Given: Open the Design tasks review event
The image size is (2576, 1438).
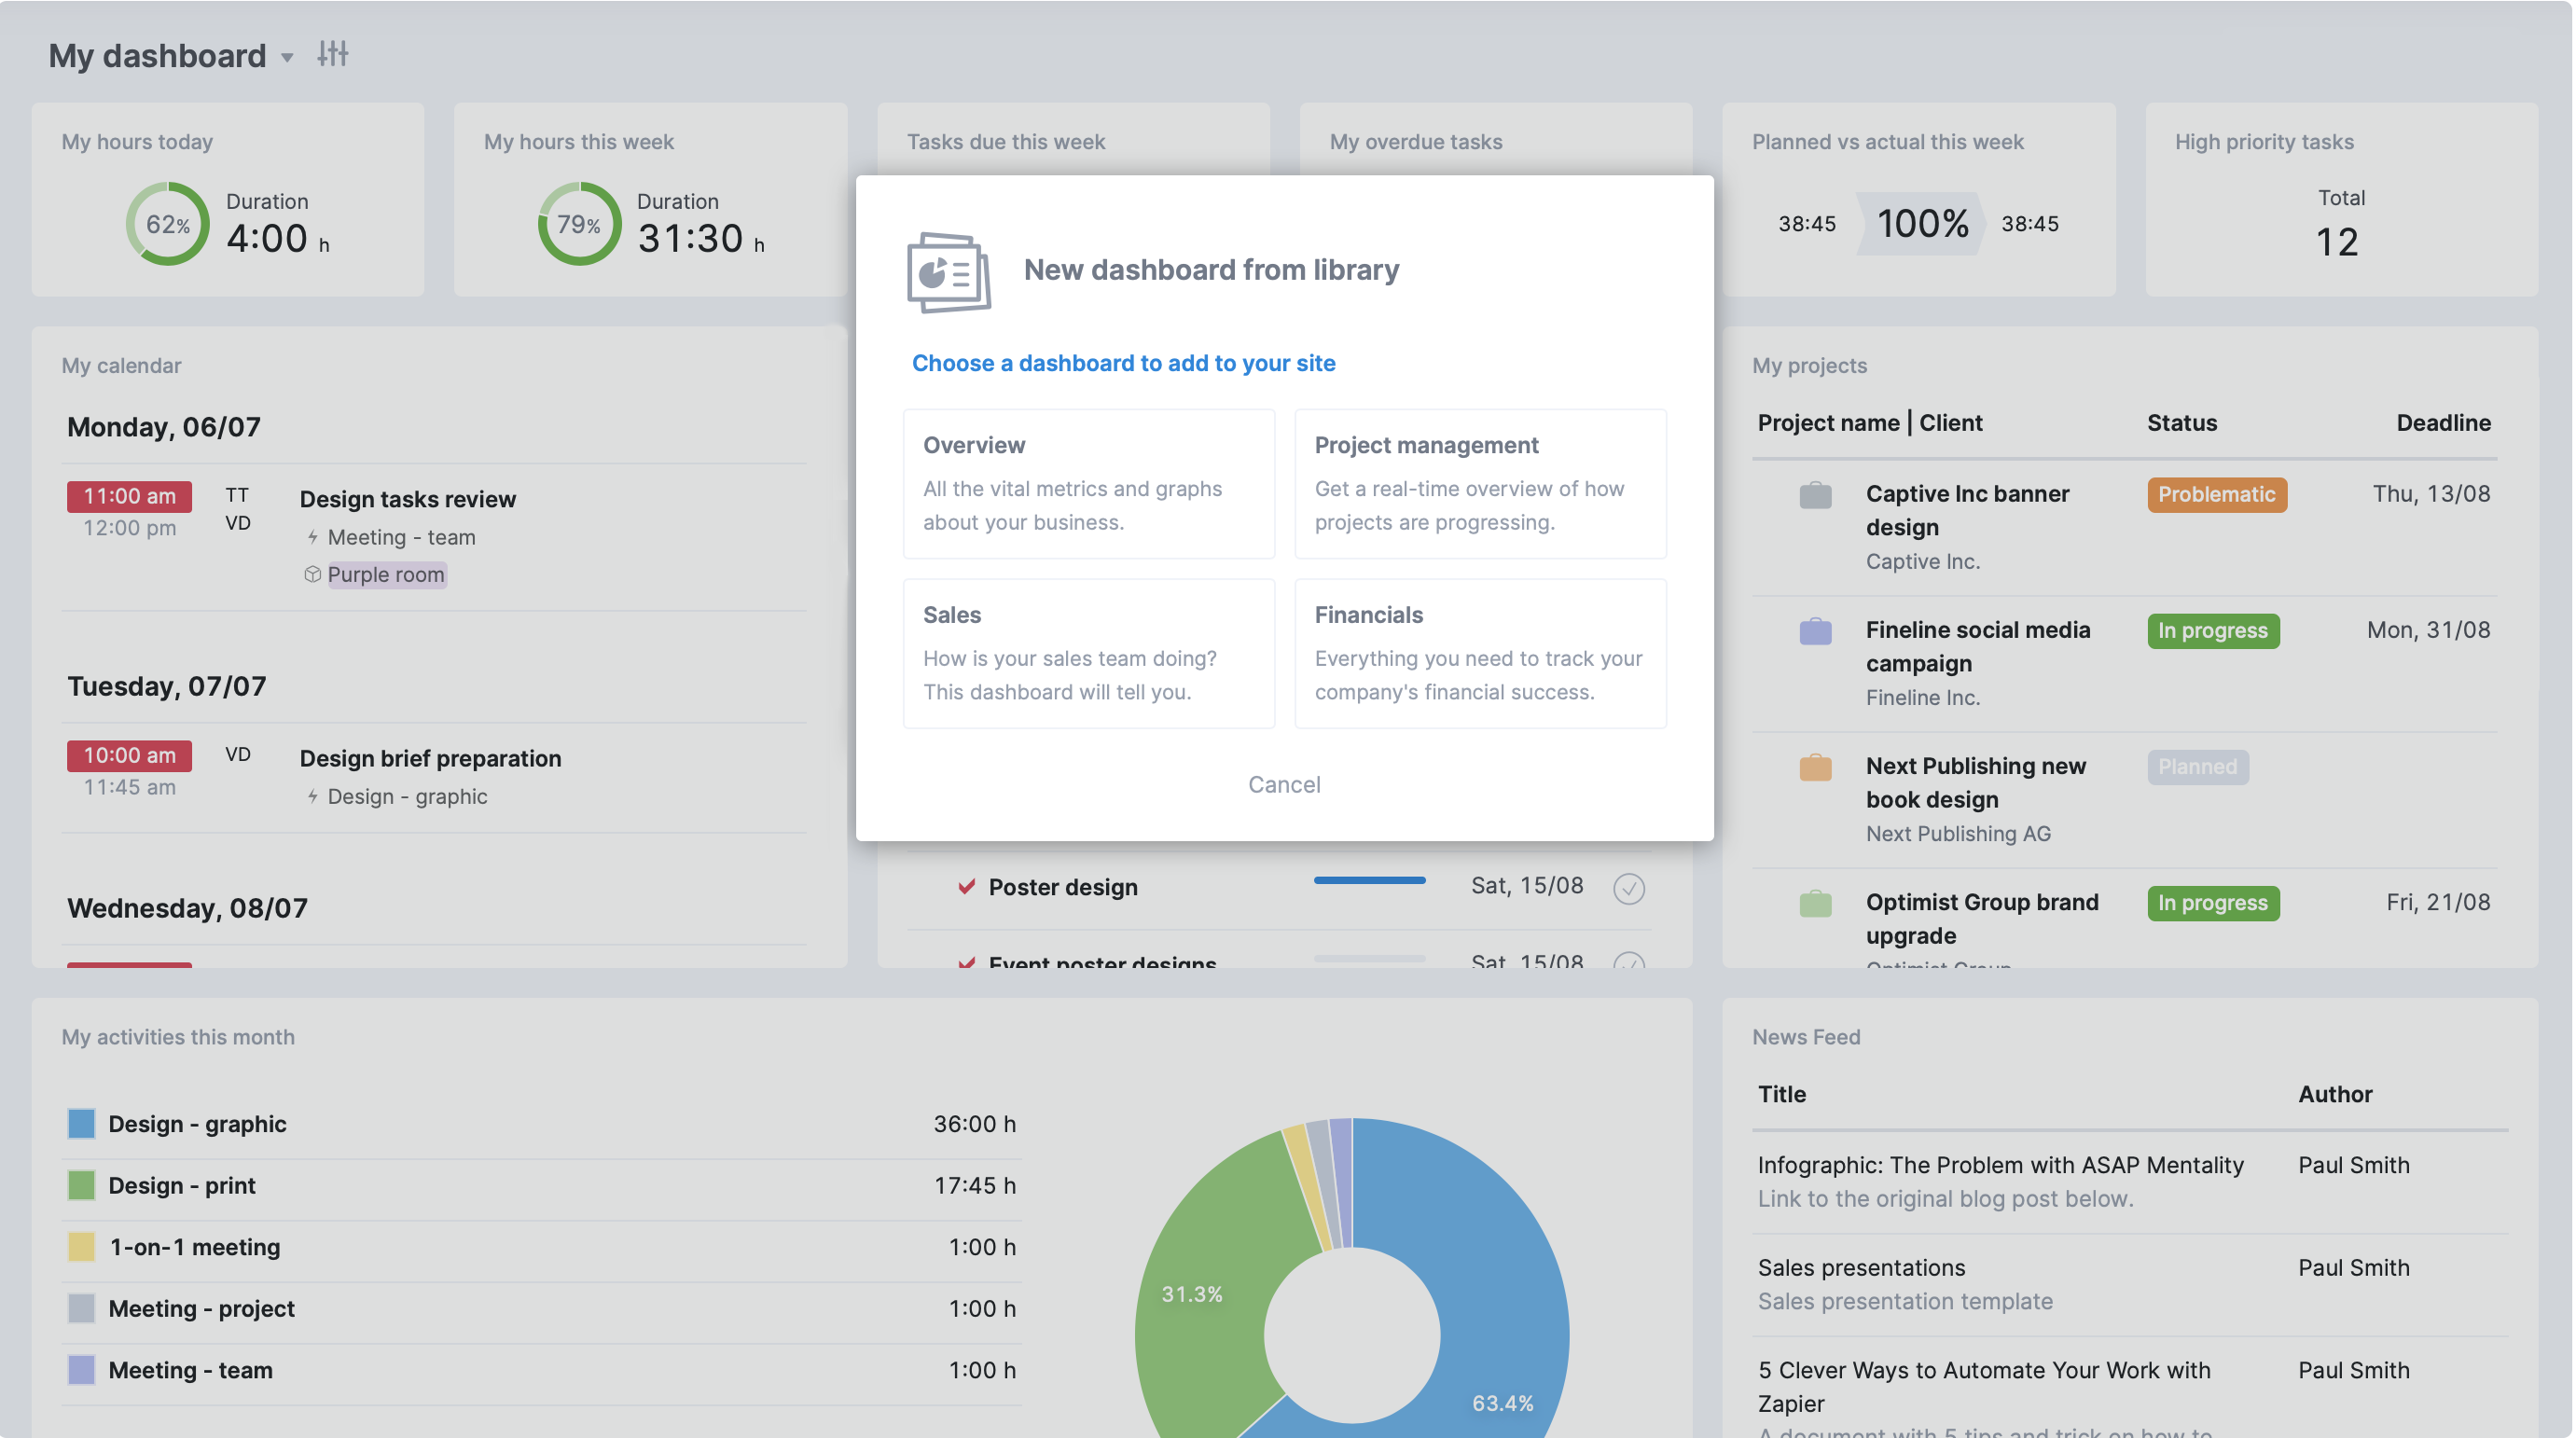Looking at the screenshot, I should click(x=407, y=499).
